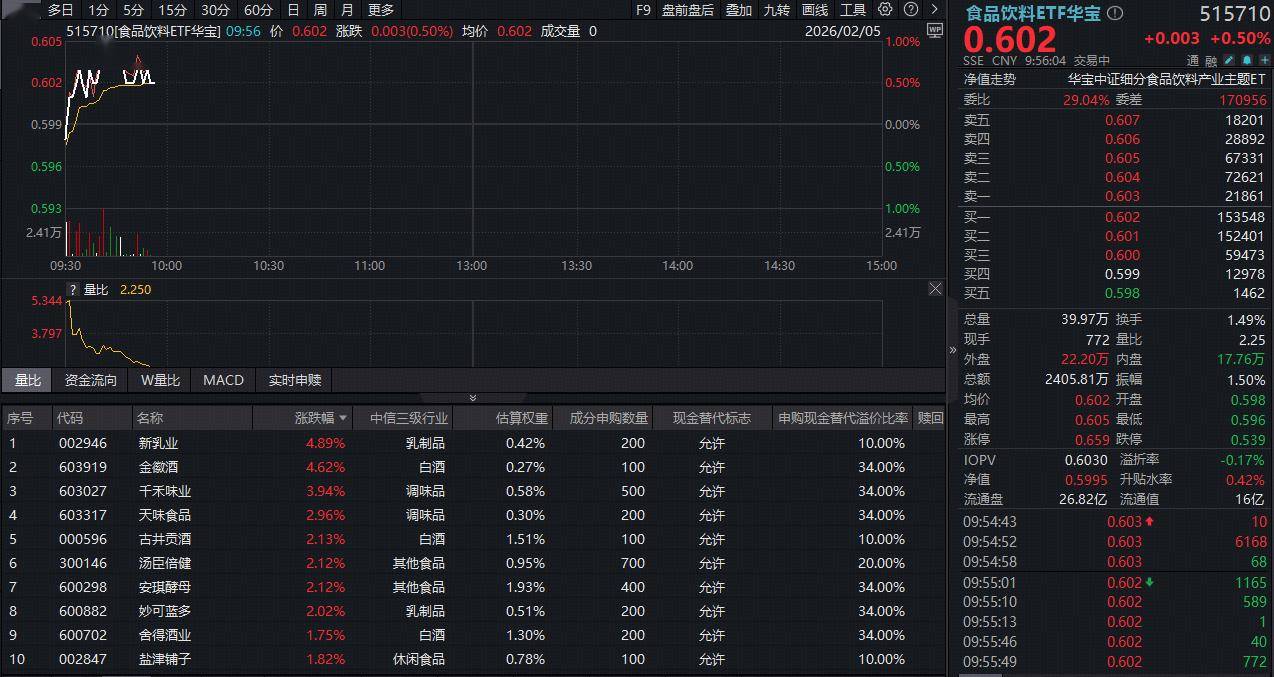Click the question mark beside 量比 indicator
This screenshot has width=1274, height=677.
click(x=72, y=290)
